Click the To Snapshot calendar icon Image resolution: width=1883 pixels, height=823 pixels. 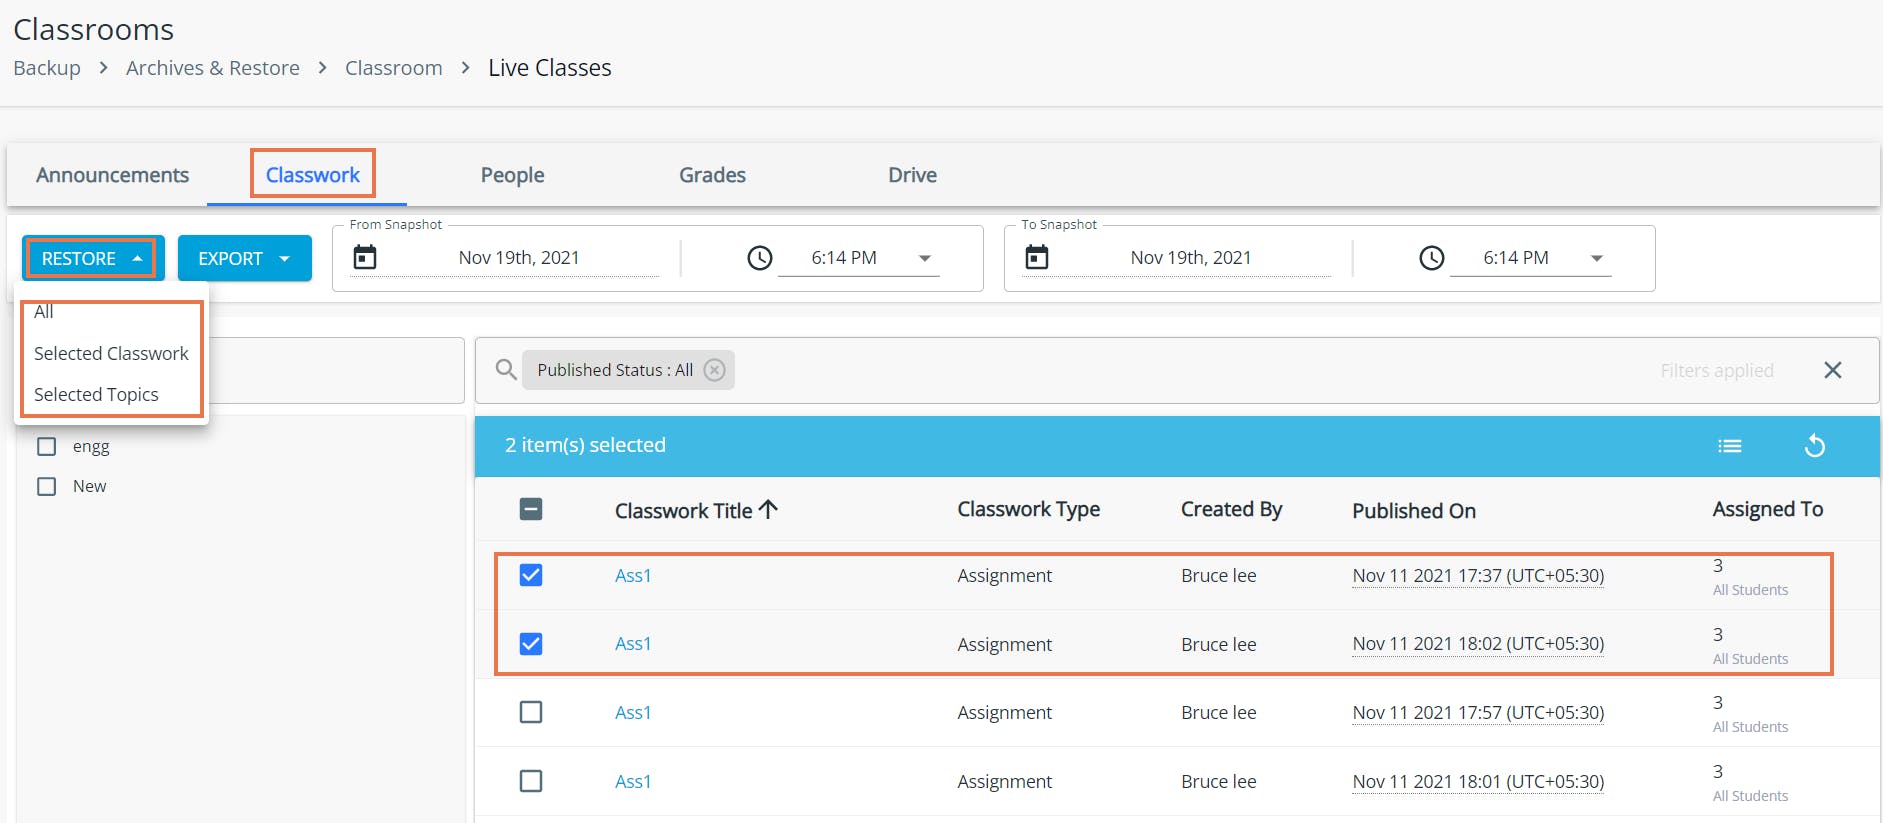click(1037, 258)
